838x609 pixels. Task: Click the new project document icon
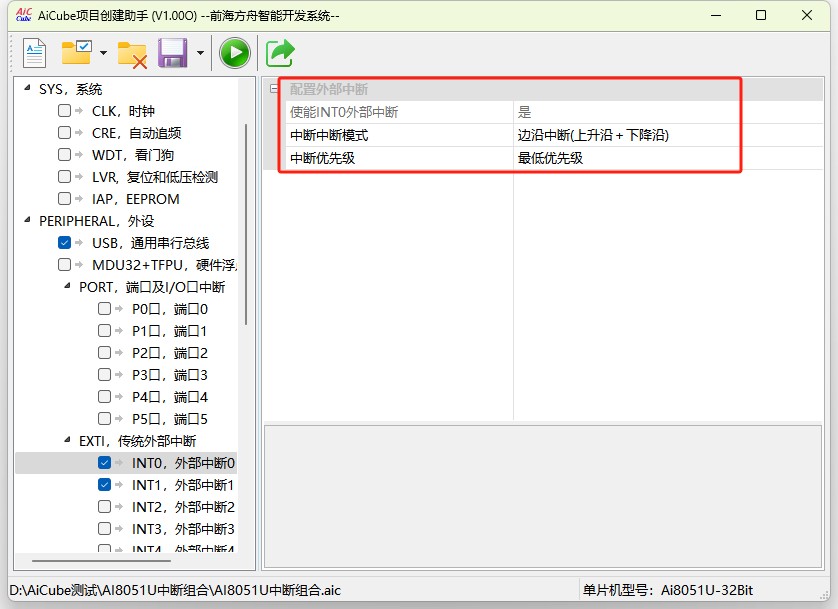click(34, 53)
